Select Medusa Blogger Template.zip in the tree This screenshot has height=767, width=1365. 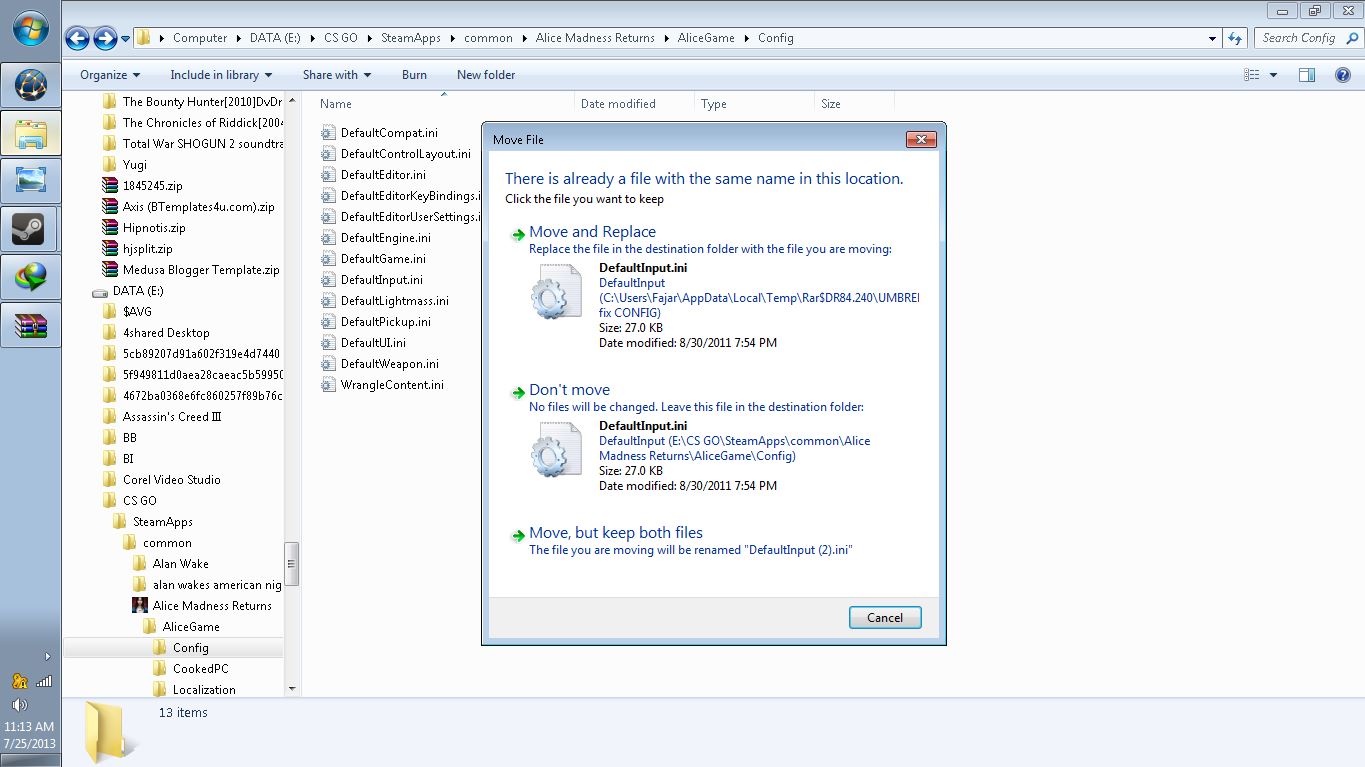(x=191, y=270)
